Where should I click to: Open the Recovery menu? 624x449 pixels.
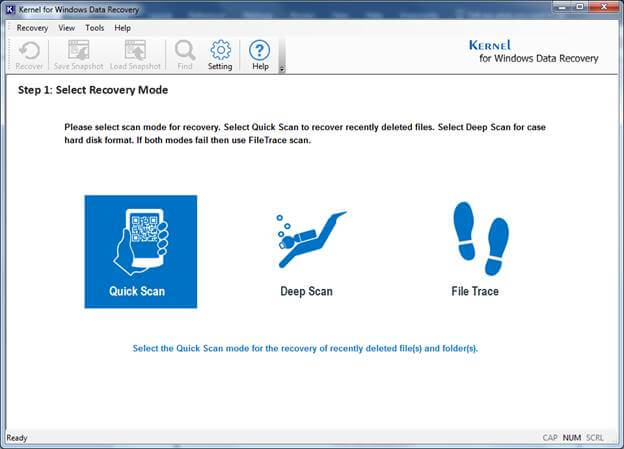[x=32, y=28]
